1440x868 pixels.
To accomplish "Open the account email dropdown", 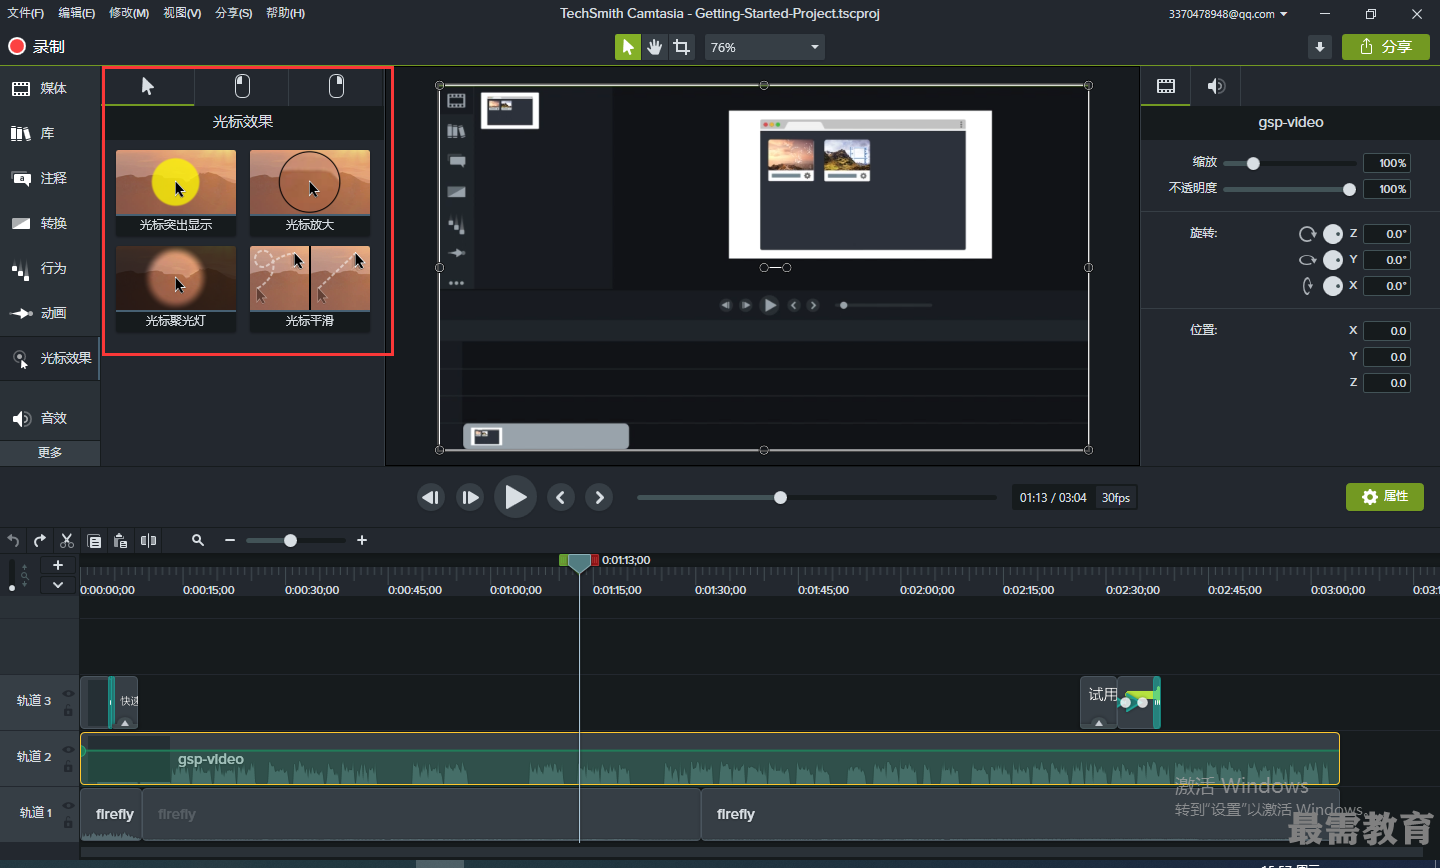I will pos(1228,14).
